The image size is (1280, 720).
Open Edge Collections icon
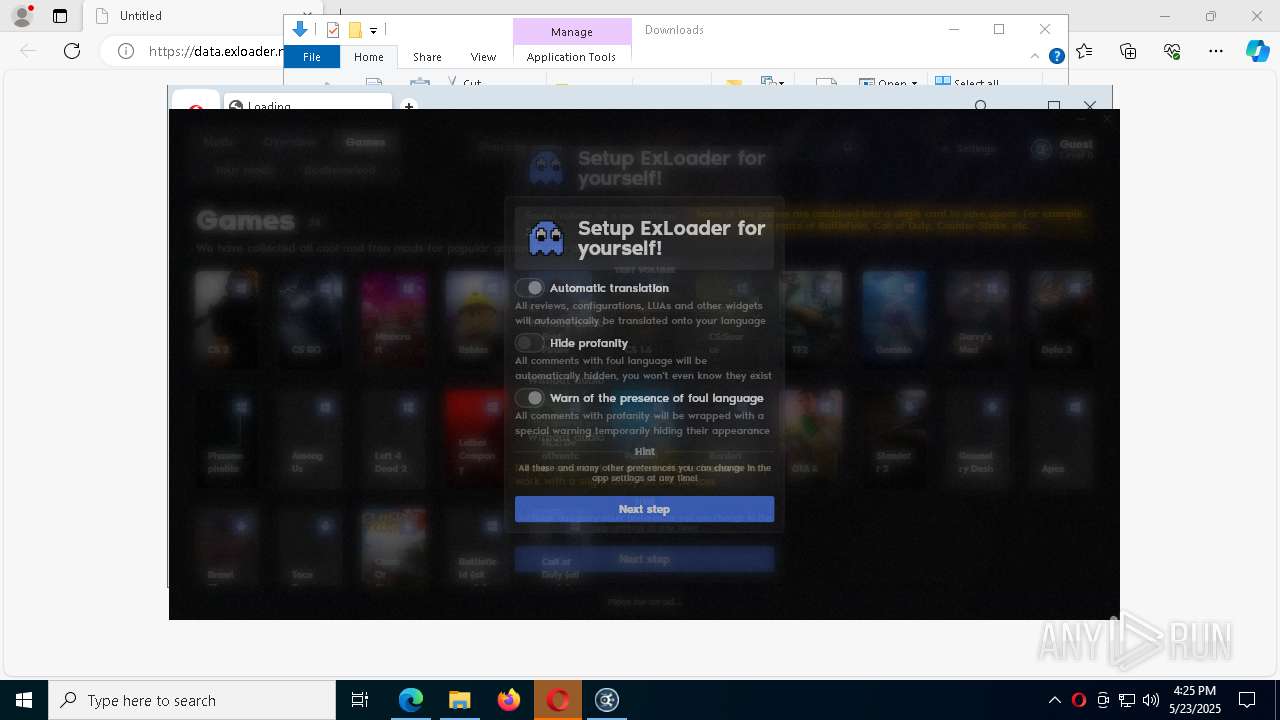pyautogui.click(x=1128, y=51)
